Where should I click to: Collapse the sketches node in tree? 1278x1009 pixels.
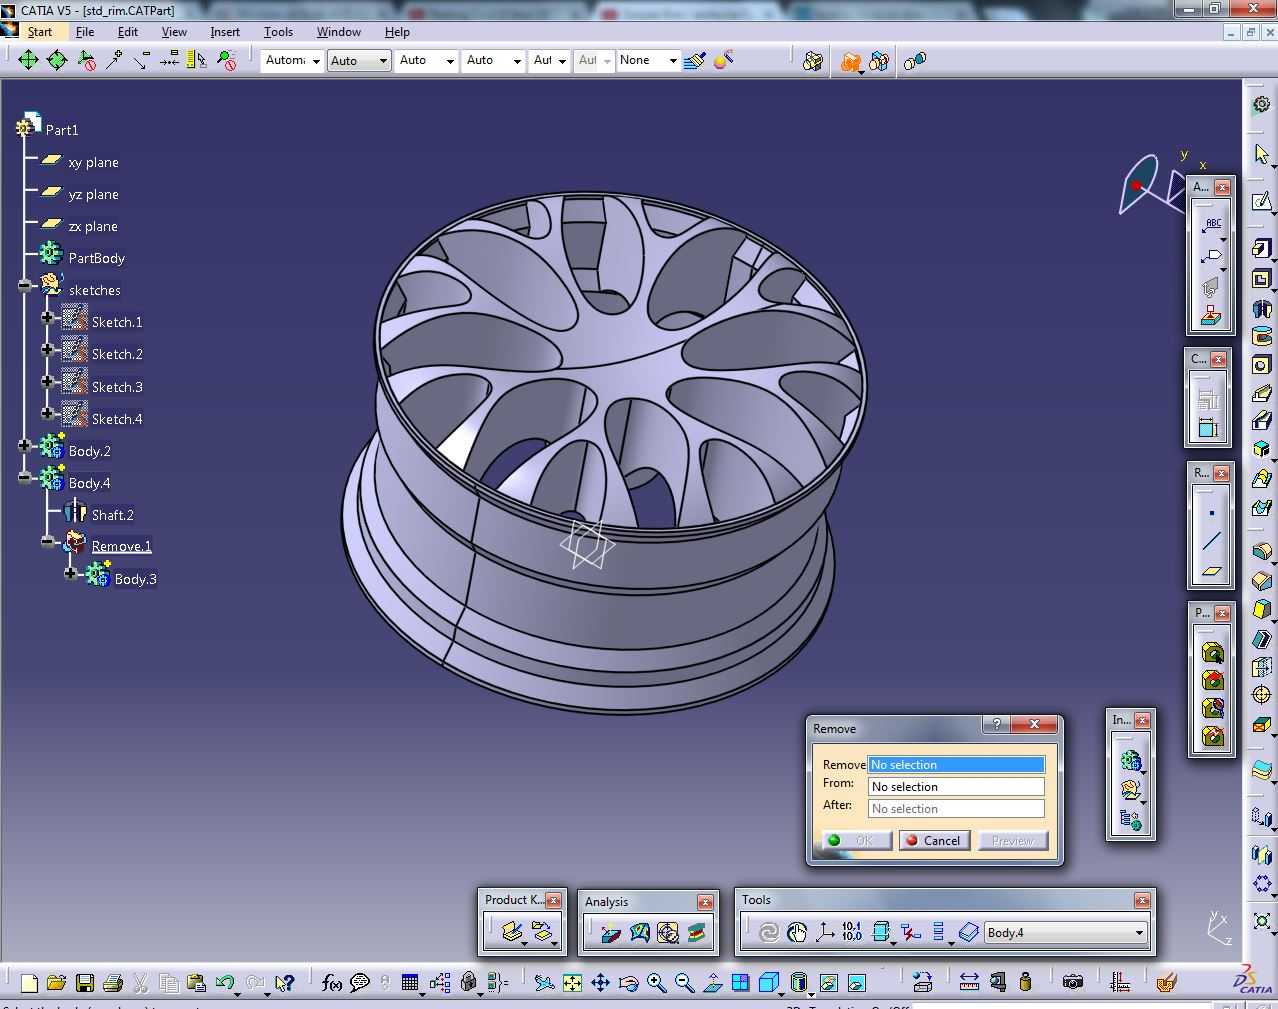click(24, 286)
